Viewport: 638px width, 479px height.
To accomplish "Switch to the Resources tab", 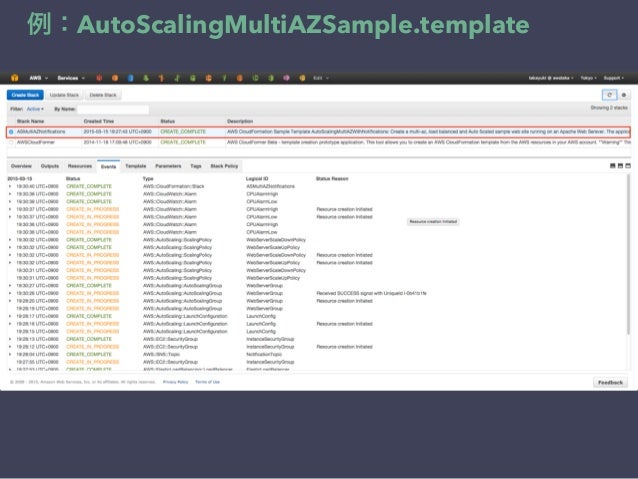I will tap(80, 166).
